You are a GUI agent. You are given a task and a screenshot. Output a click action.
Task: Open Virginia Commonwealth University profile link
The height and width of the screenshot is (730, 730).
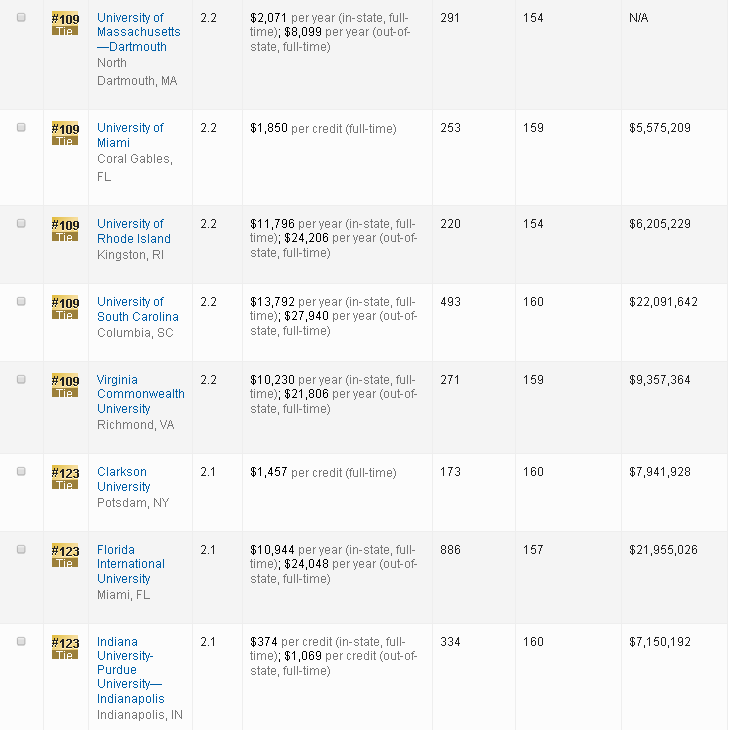140,394
